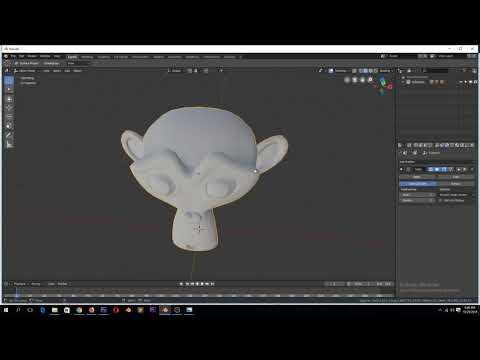Switch to solid viewport shading
This screenshot has width=480, height=360.
pyautogui.click(x=366, y=71)
